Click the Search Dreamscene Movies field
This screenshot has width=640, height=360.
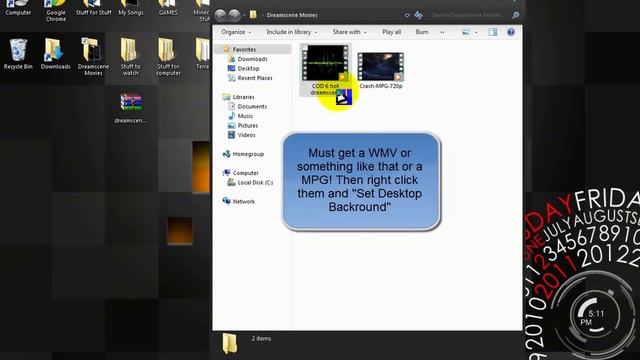[467, 15]
